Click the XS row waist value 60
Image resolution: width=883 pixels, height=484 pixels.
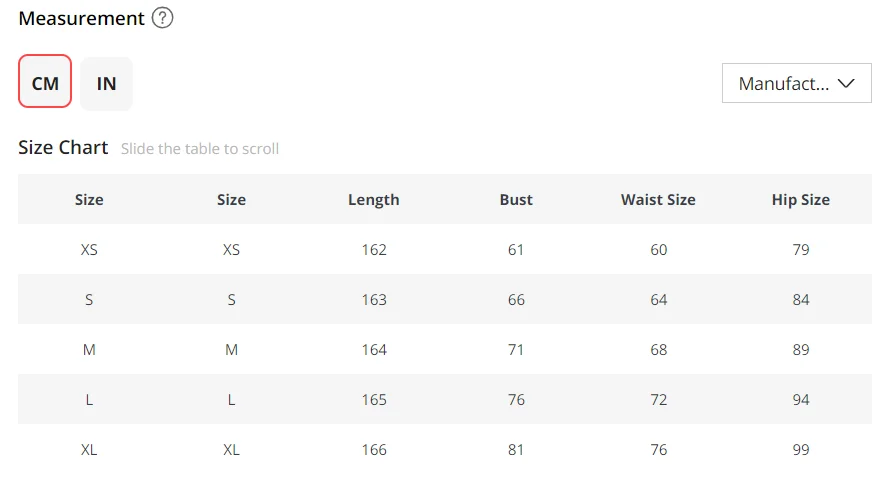click(658, 249)
